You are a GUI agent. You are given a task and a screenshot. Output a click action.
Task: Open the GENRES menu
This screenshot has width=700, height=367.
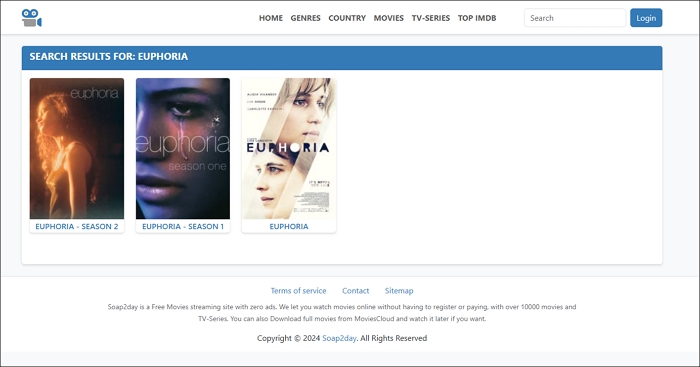pyautogui.click(x=305, y=18)
